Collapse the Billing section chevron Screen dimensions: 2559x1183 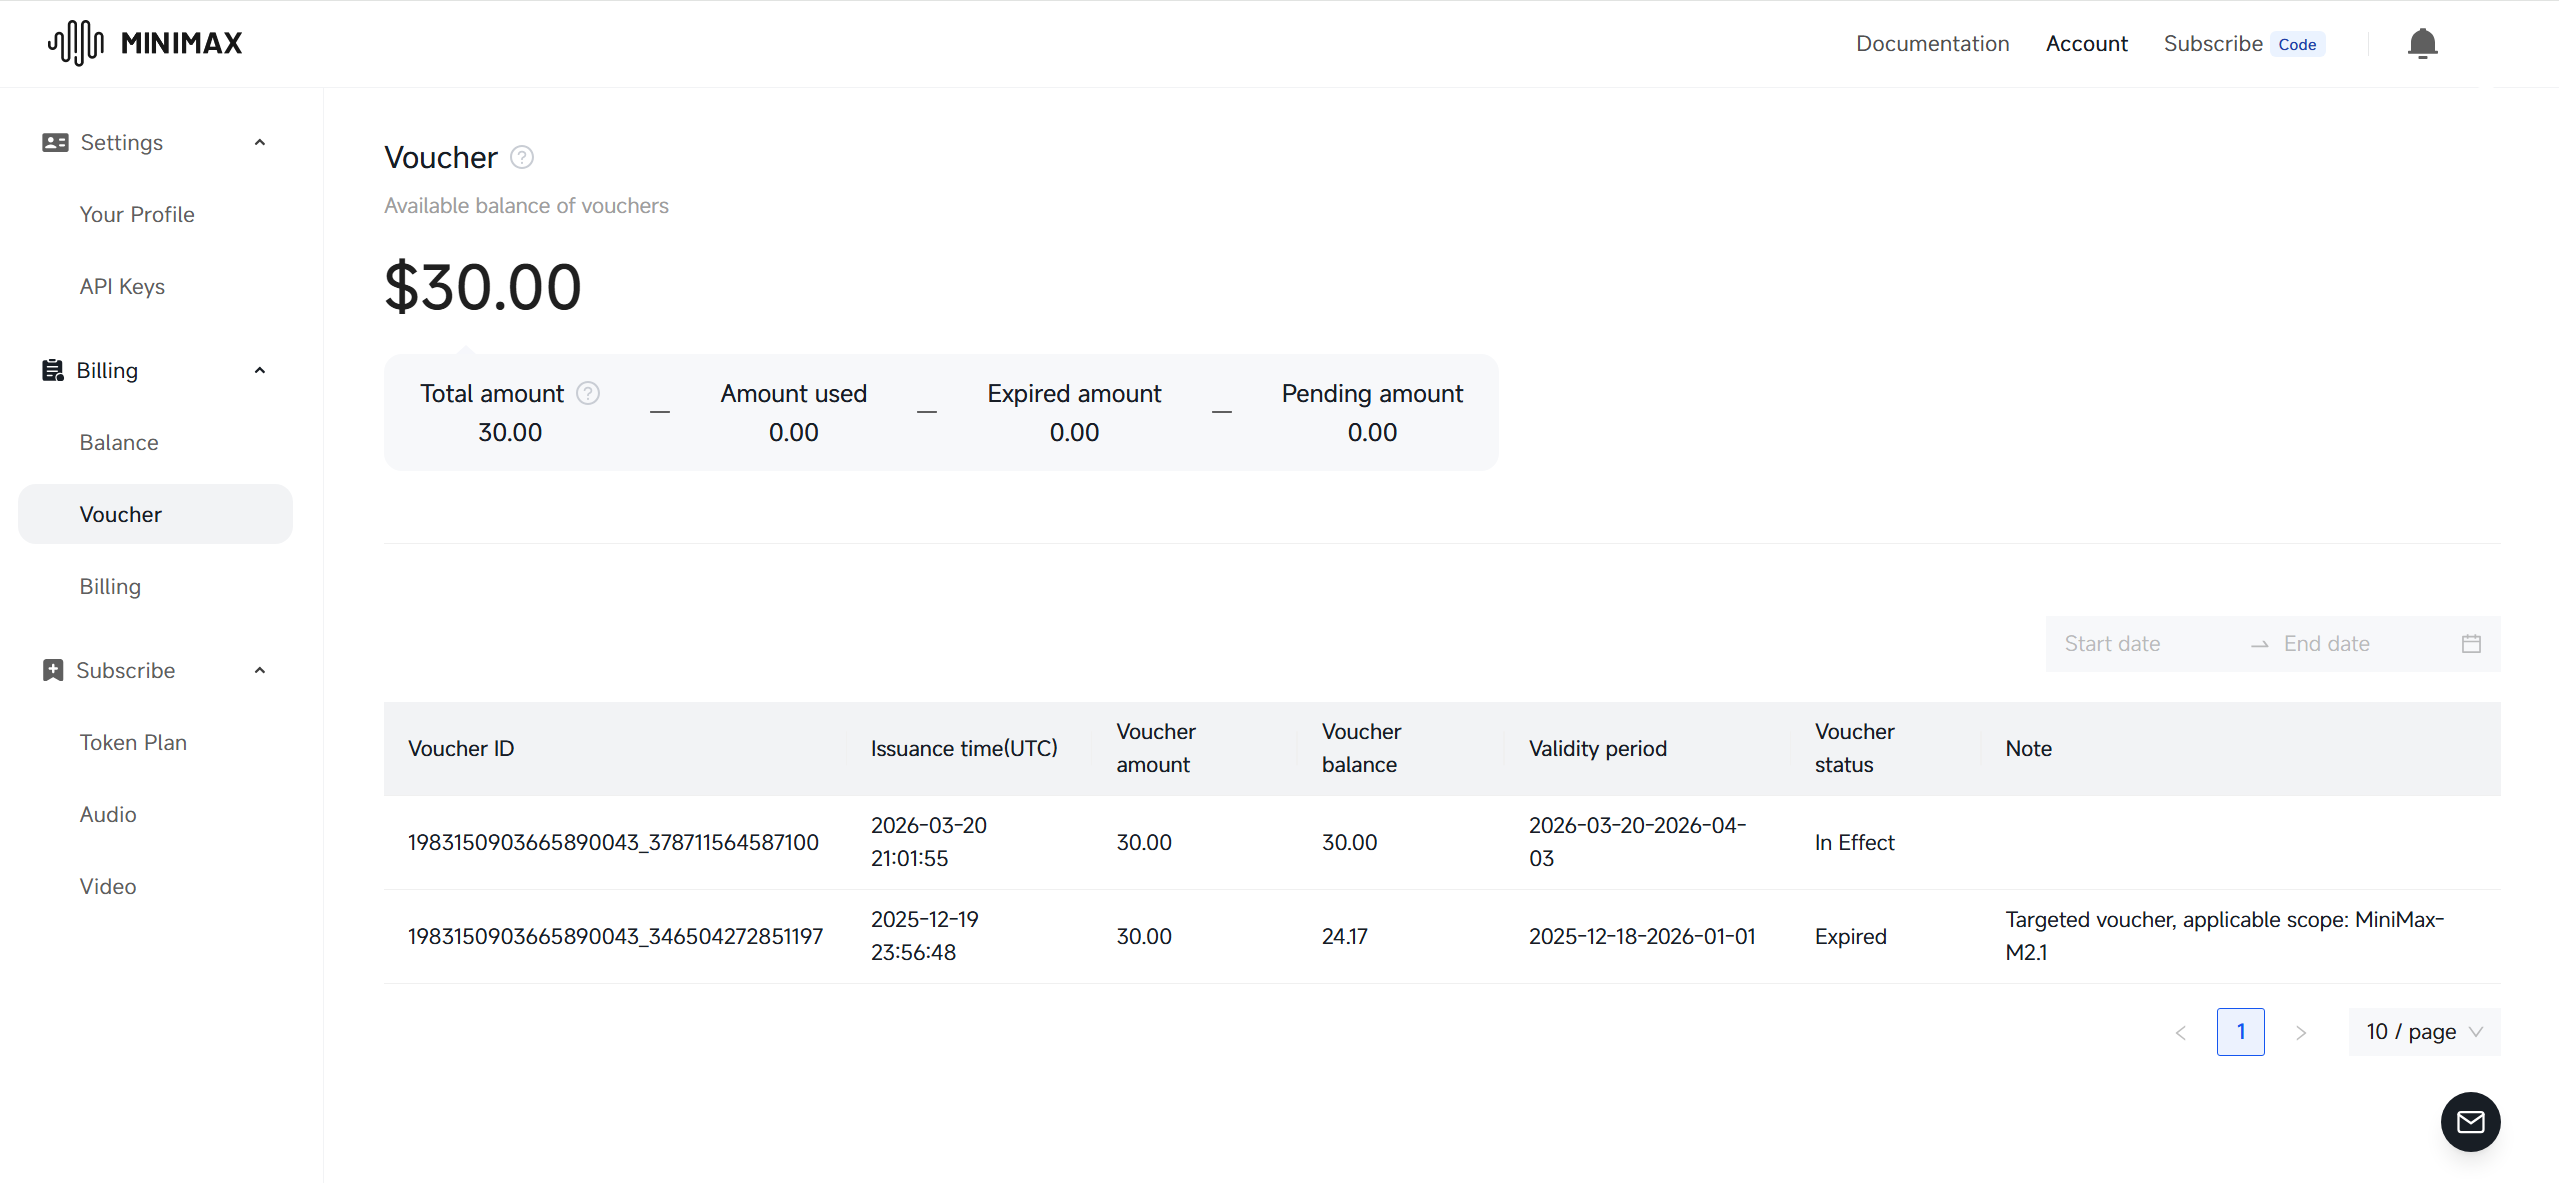[260, 370]
